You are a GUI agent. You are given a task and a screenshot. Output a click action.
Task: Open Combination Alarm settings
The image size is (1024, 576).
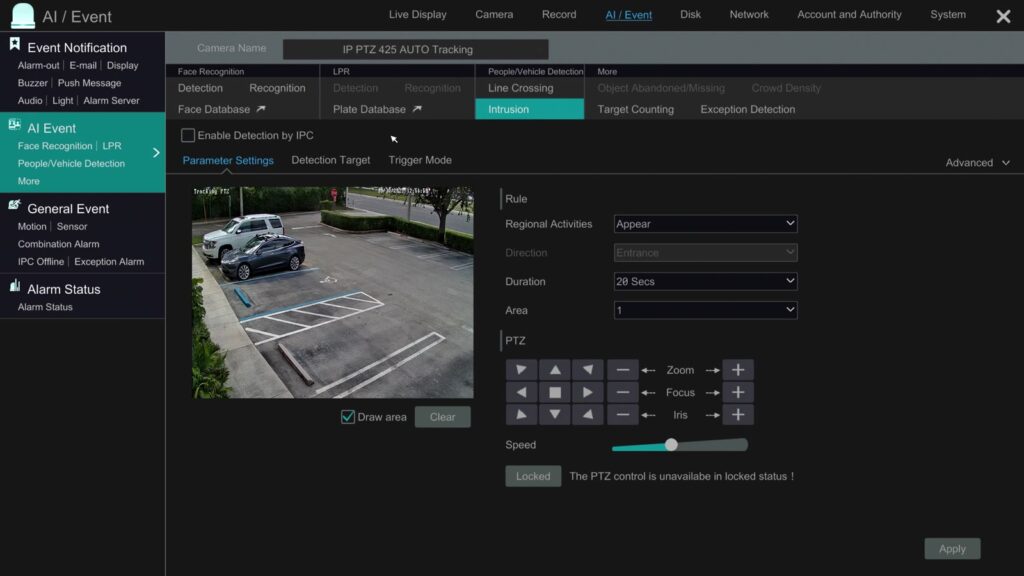58,244
